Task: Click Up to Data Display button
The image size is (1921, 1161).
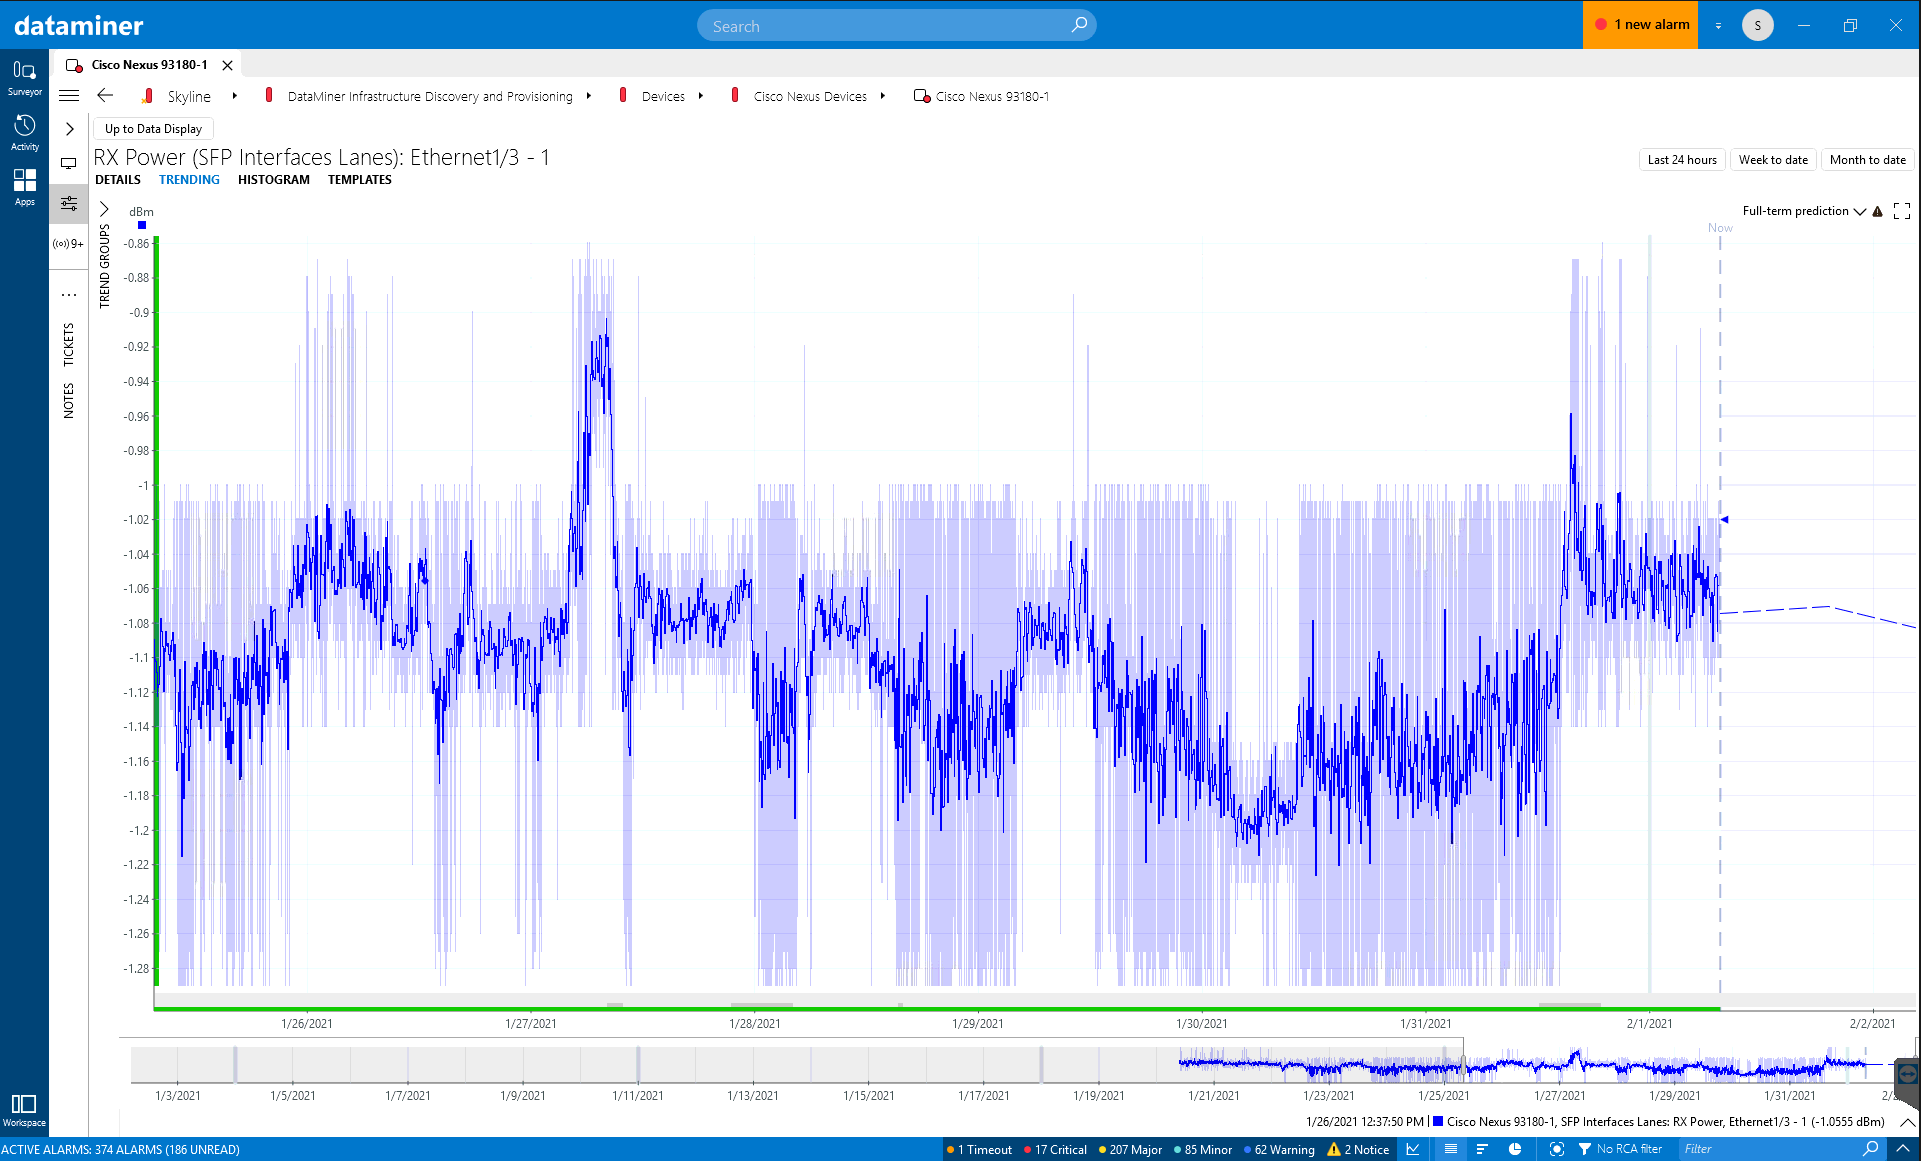Action: tap(153, 129)
